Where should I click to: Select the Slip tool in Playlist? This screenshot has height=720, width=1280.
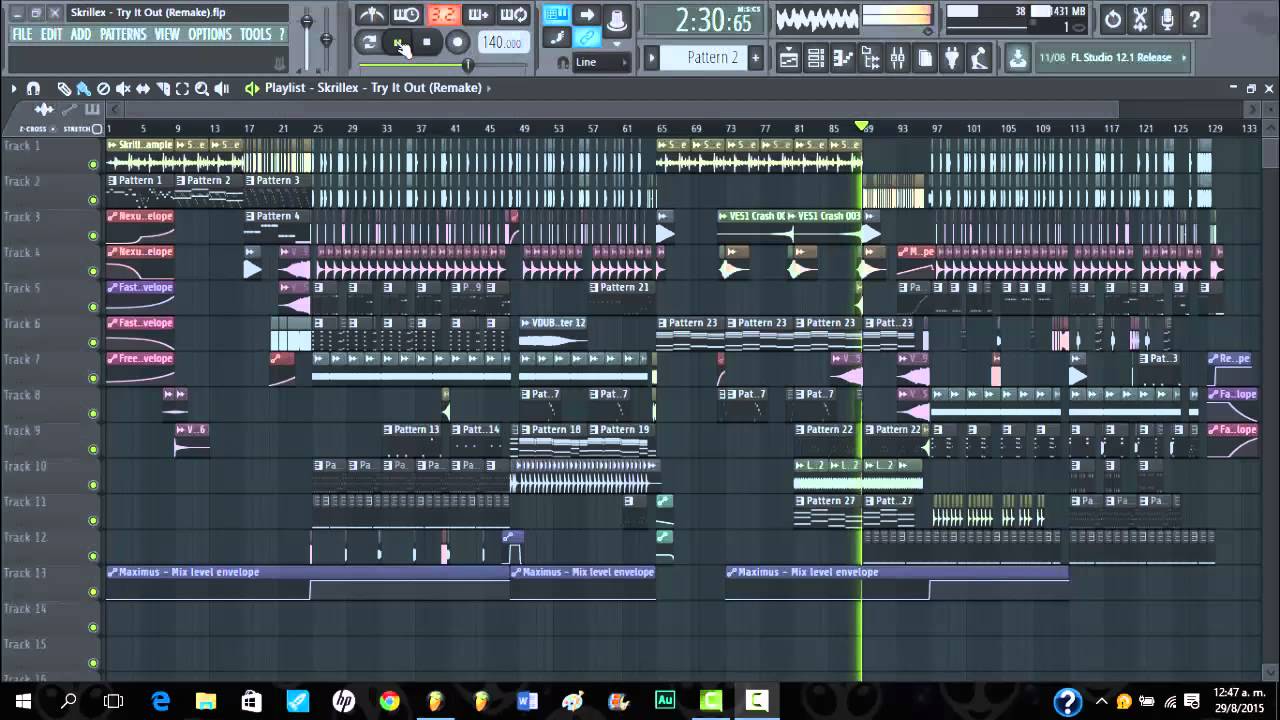(143, 89)
